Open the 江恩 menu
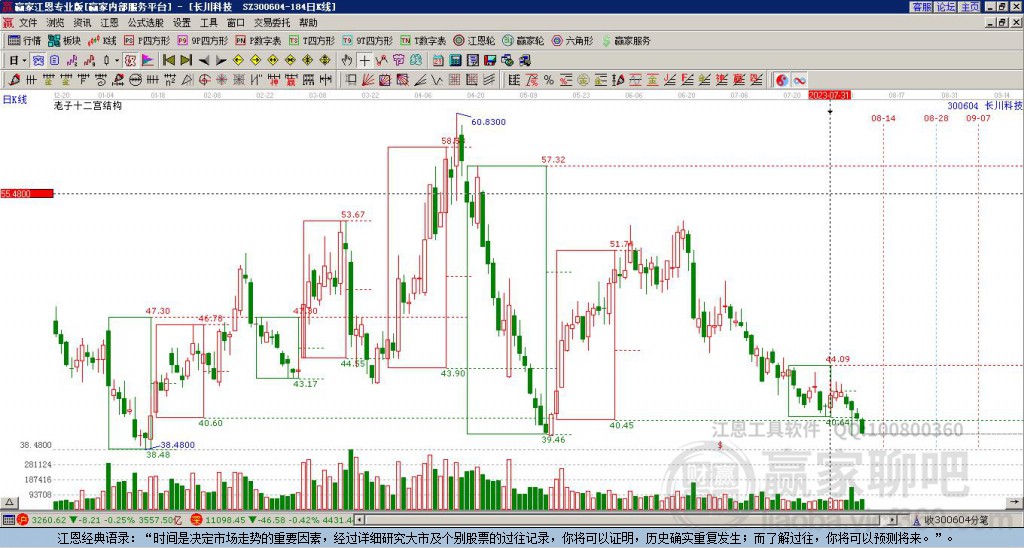This screenshot has height=548, width=1024. (x=110, y=23)
